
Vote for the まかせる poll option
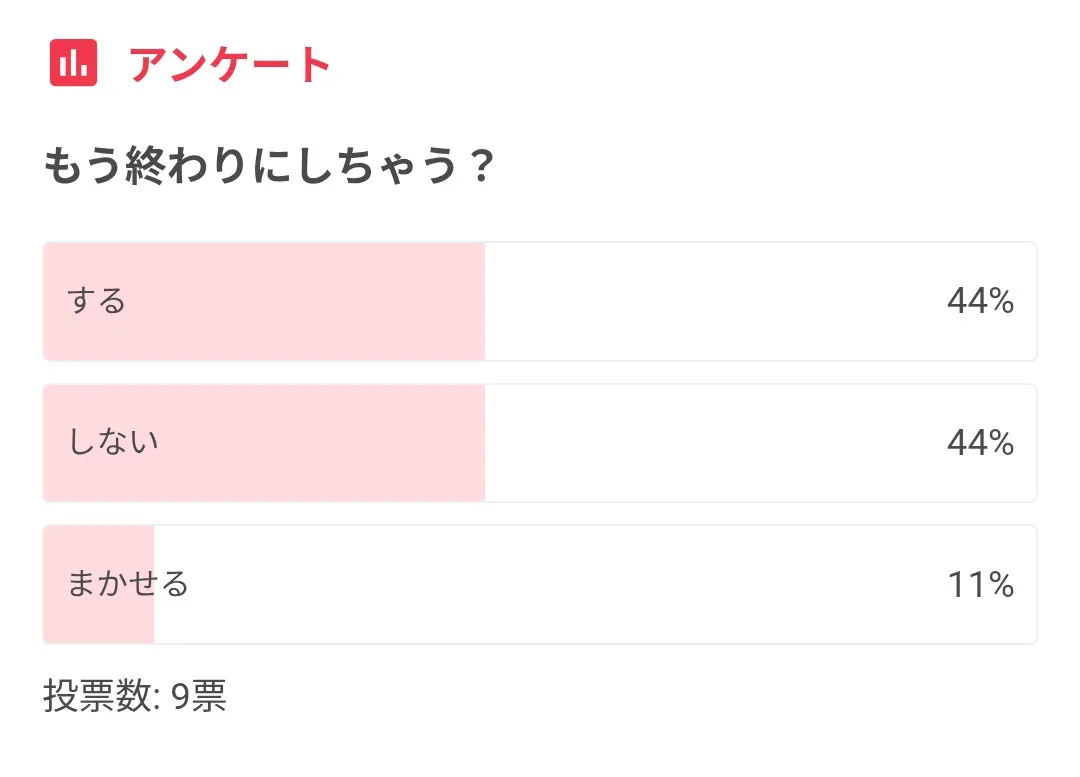539,584
